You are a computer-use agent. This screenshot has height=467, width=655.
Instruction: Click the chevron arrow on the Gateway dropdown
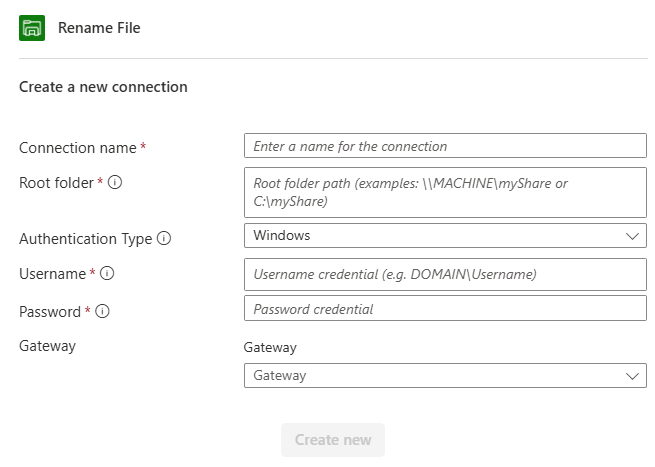pos(632,376)
